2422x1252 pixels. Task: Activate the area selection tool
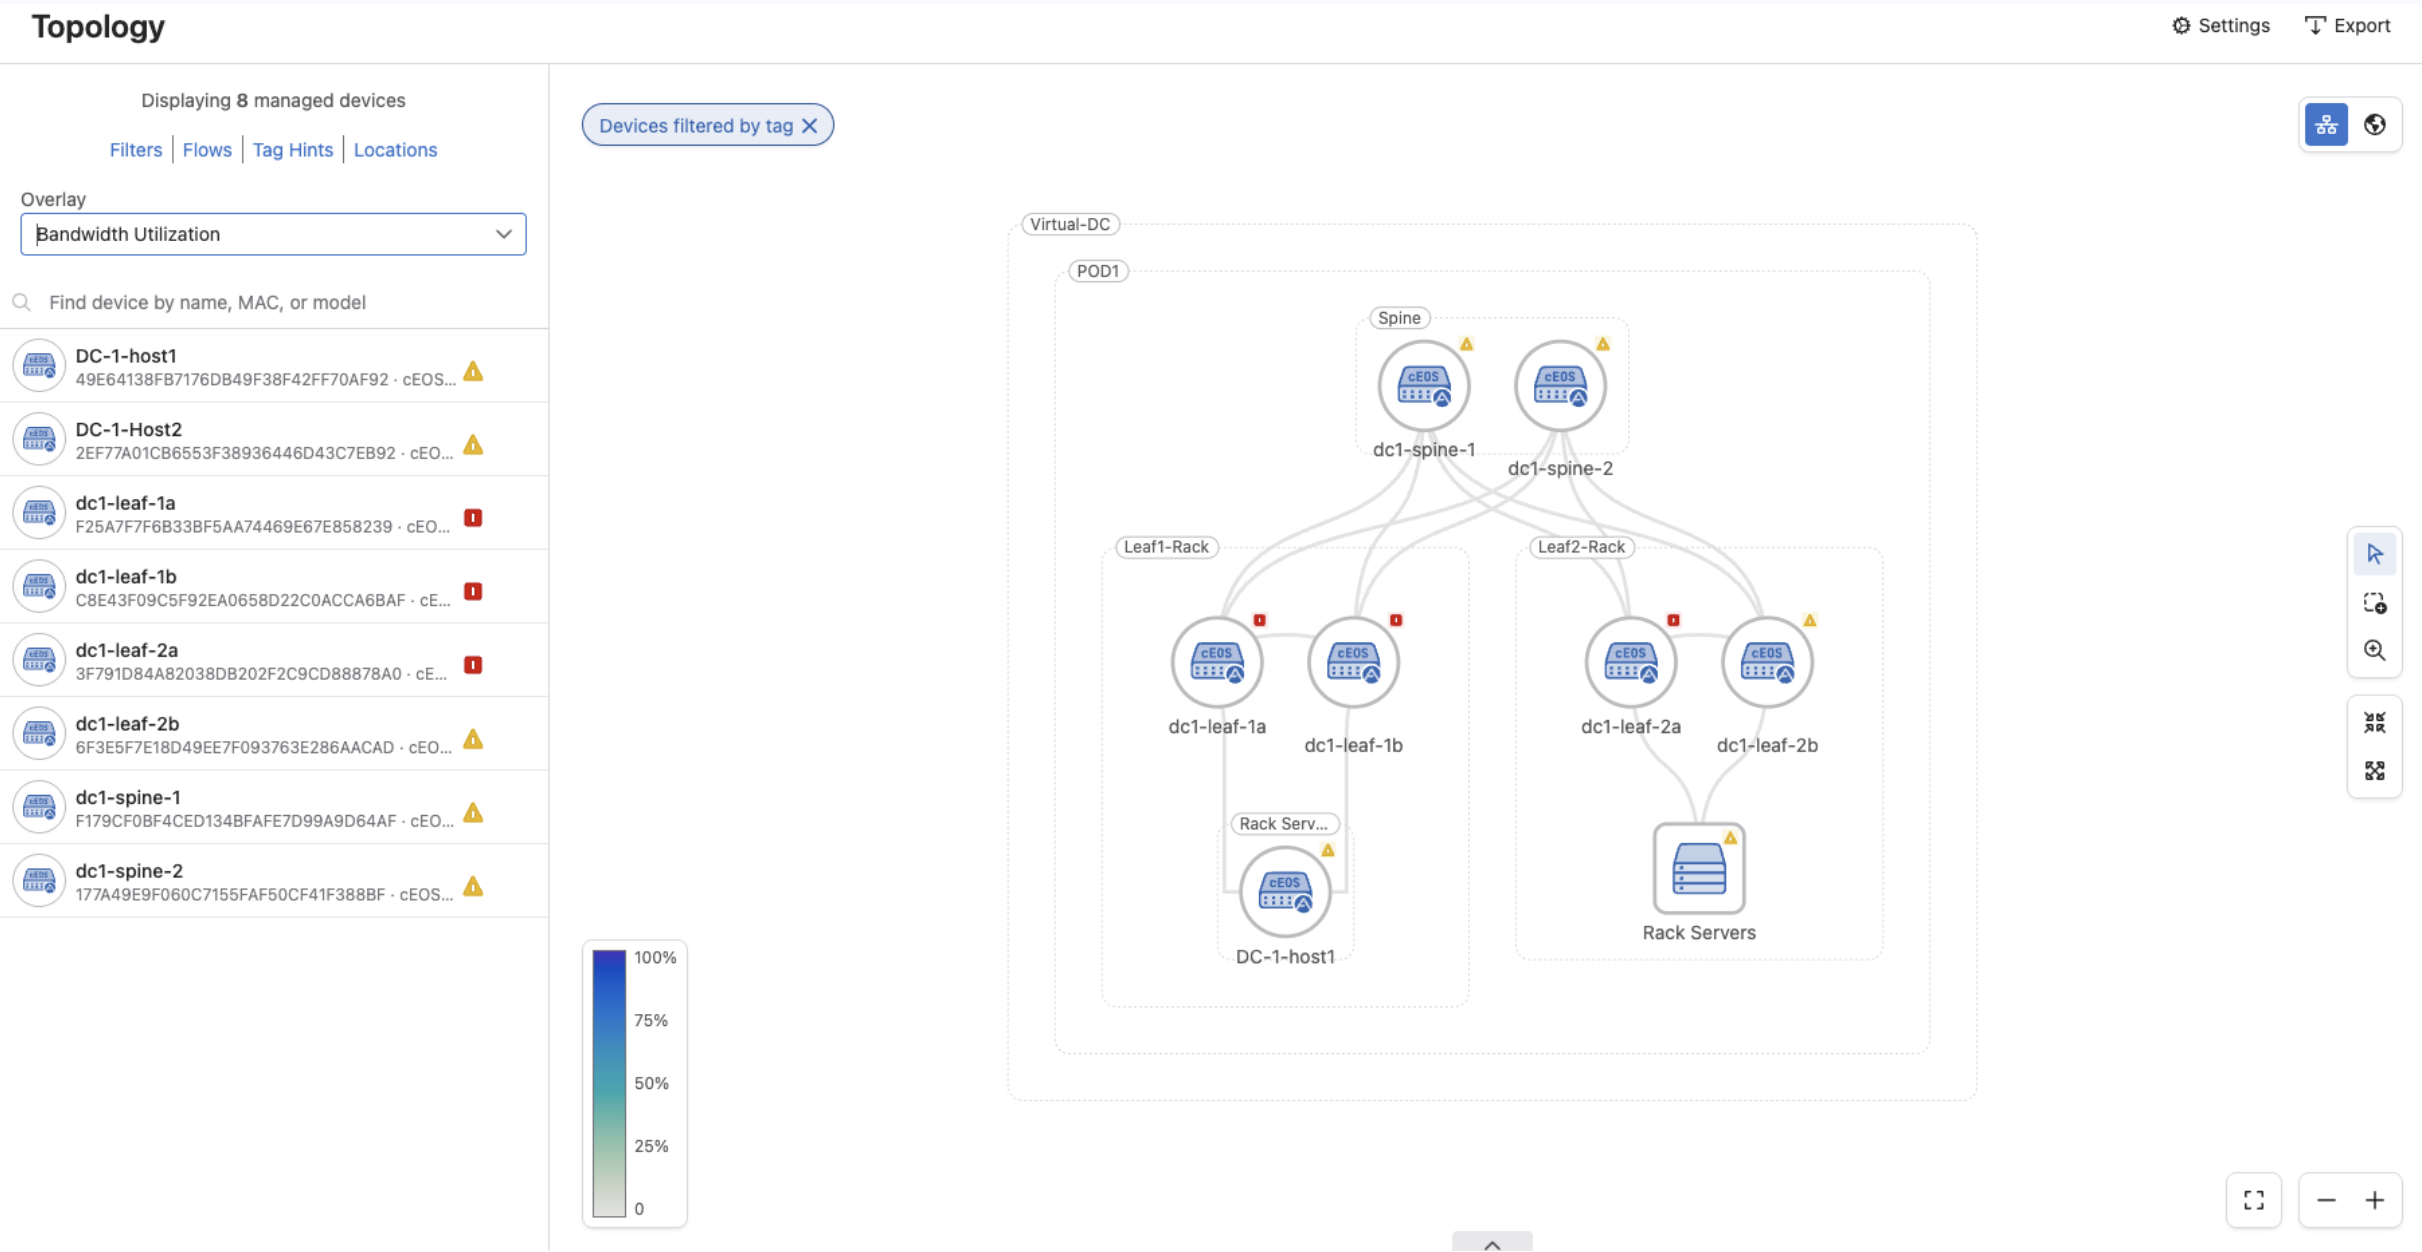(2375, 603)
